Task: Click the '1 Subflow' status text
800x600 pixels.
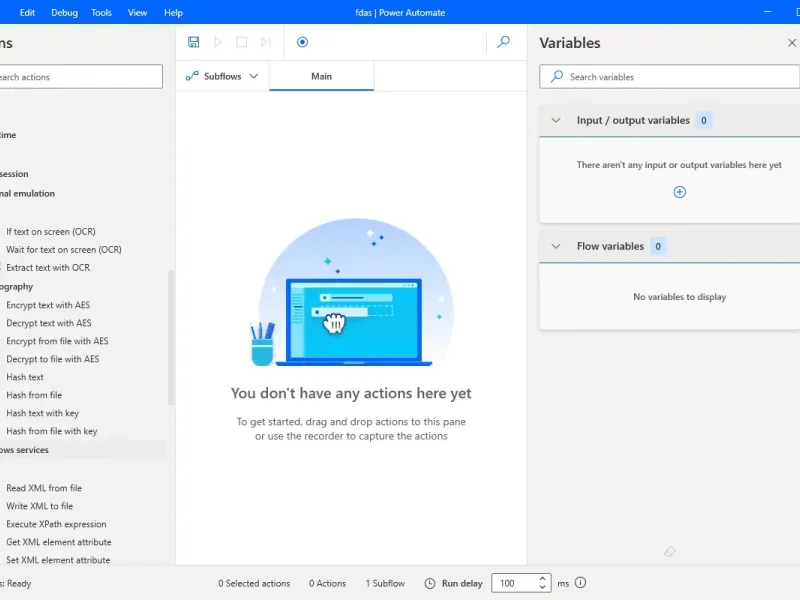Action: point(385,583)
